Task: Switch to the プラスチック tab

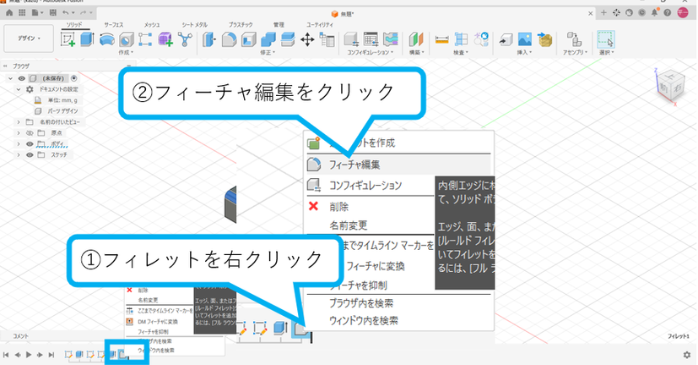Action: click(240, 25)
